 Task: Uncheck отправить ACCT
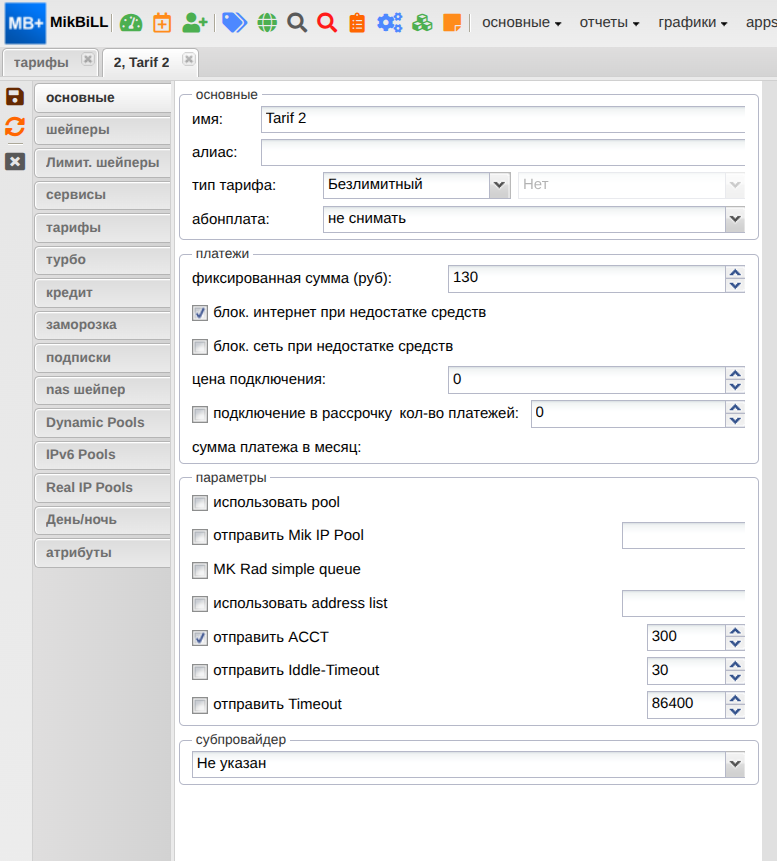[x=200, y=638]
